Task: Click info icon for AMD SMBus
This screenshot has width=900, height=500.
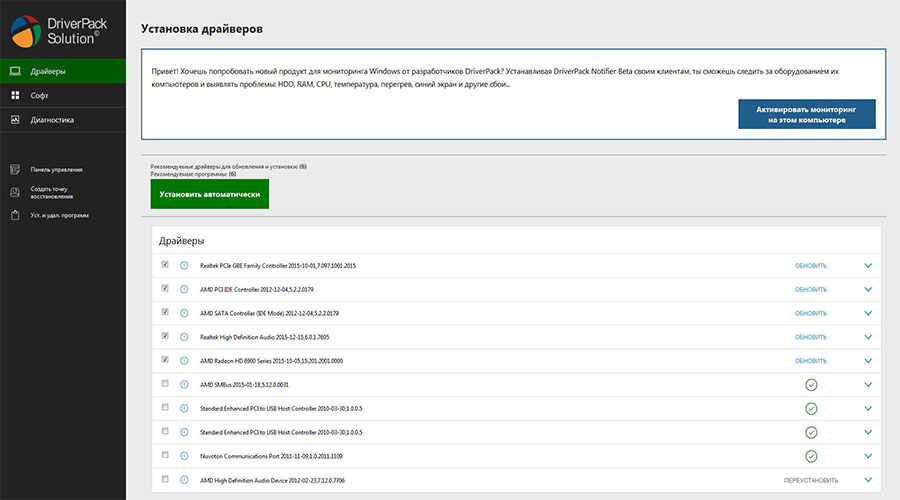Action: (x=184, y=385)
